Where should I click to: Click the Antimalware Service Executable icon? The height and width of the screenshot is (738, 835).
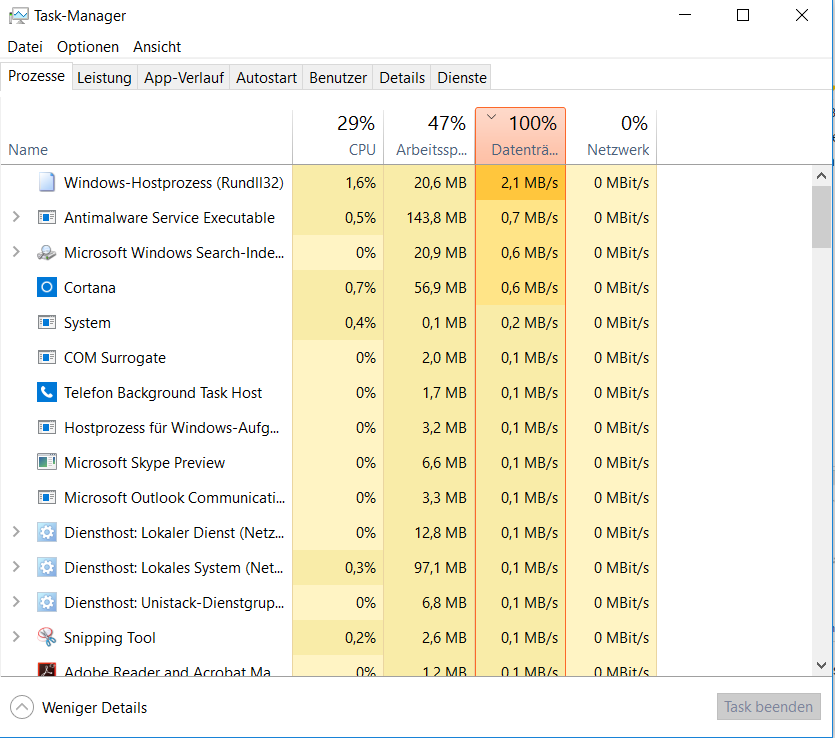click(47, 217)
